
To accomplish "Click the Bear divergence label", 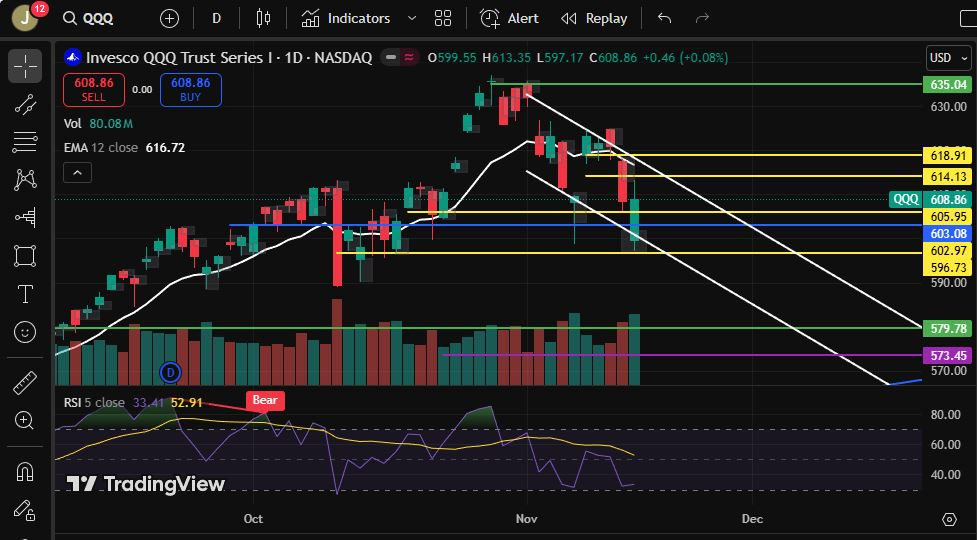I will 265,400.
